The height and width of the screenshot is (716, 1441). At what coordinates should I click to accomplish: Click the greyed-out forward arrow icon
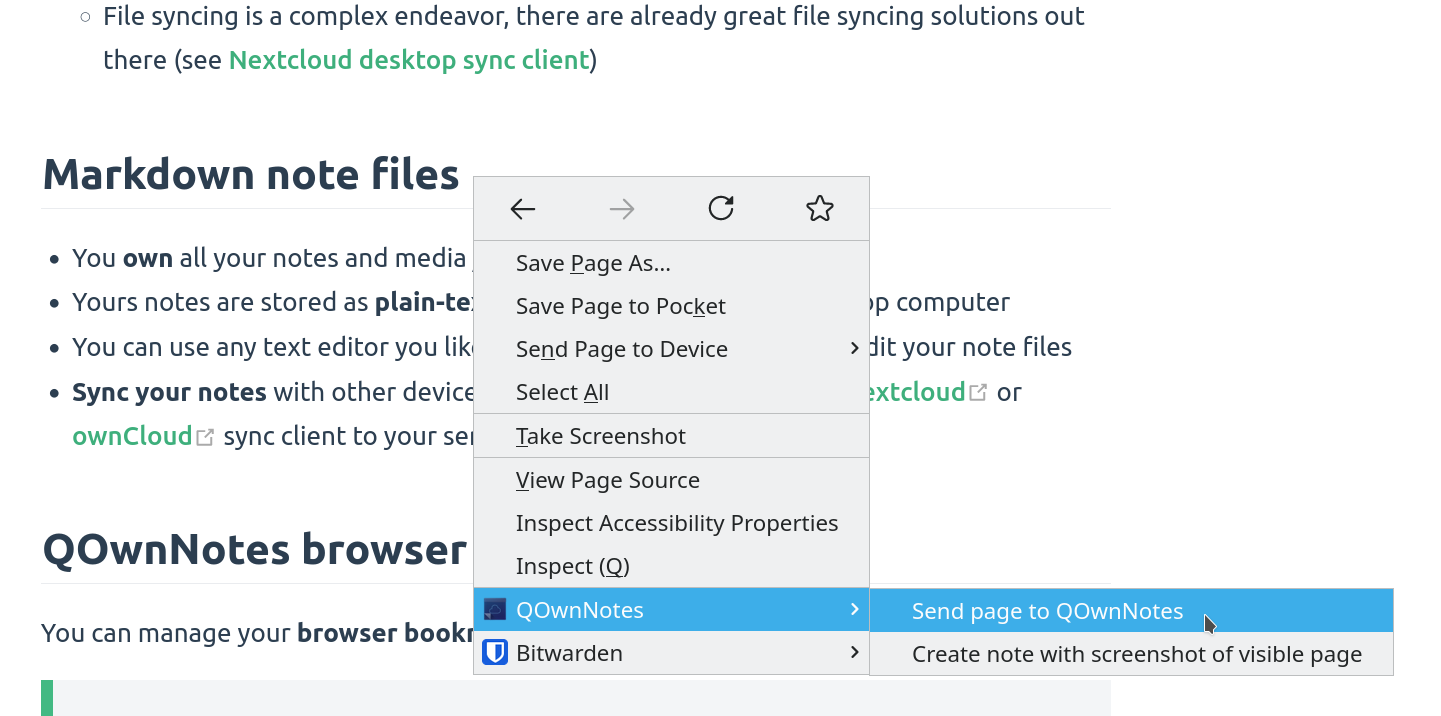[x=622, y=209]
